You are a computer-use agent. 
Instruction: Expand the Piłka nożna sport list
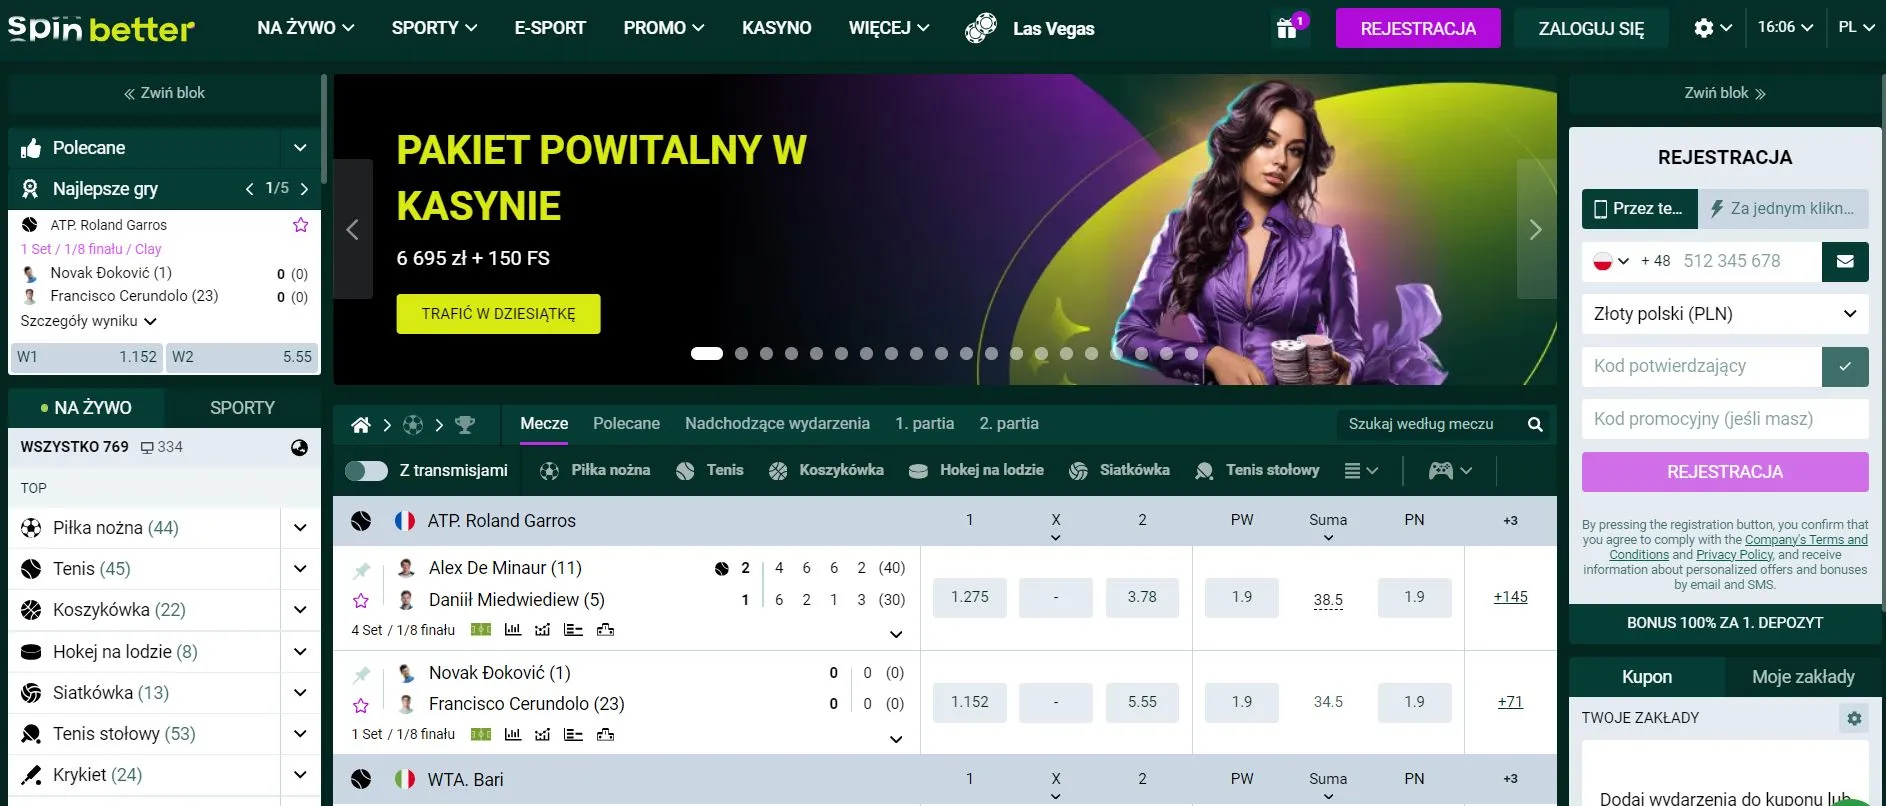point(300,528)
